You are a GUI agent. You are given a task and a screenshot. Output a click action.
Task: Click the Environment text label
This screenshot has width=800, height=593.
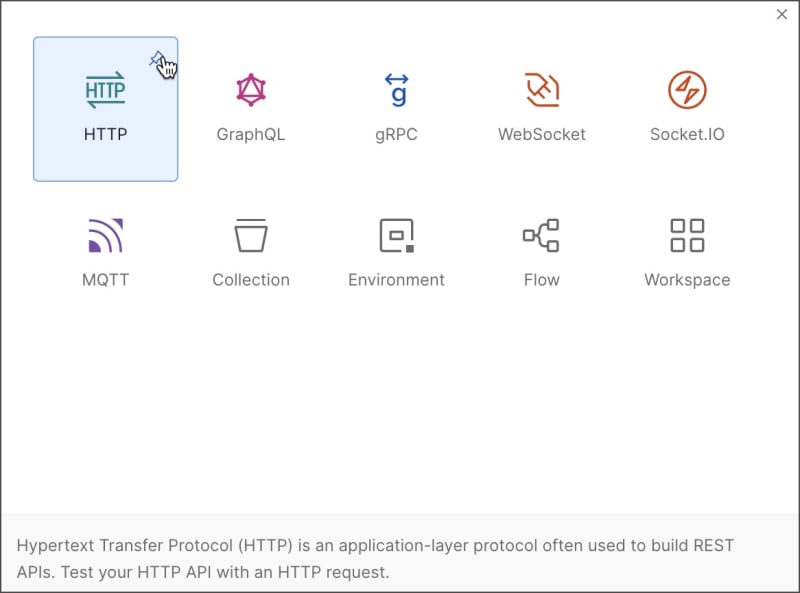point(396,280)
